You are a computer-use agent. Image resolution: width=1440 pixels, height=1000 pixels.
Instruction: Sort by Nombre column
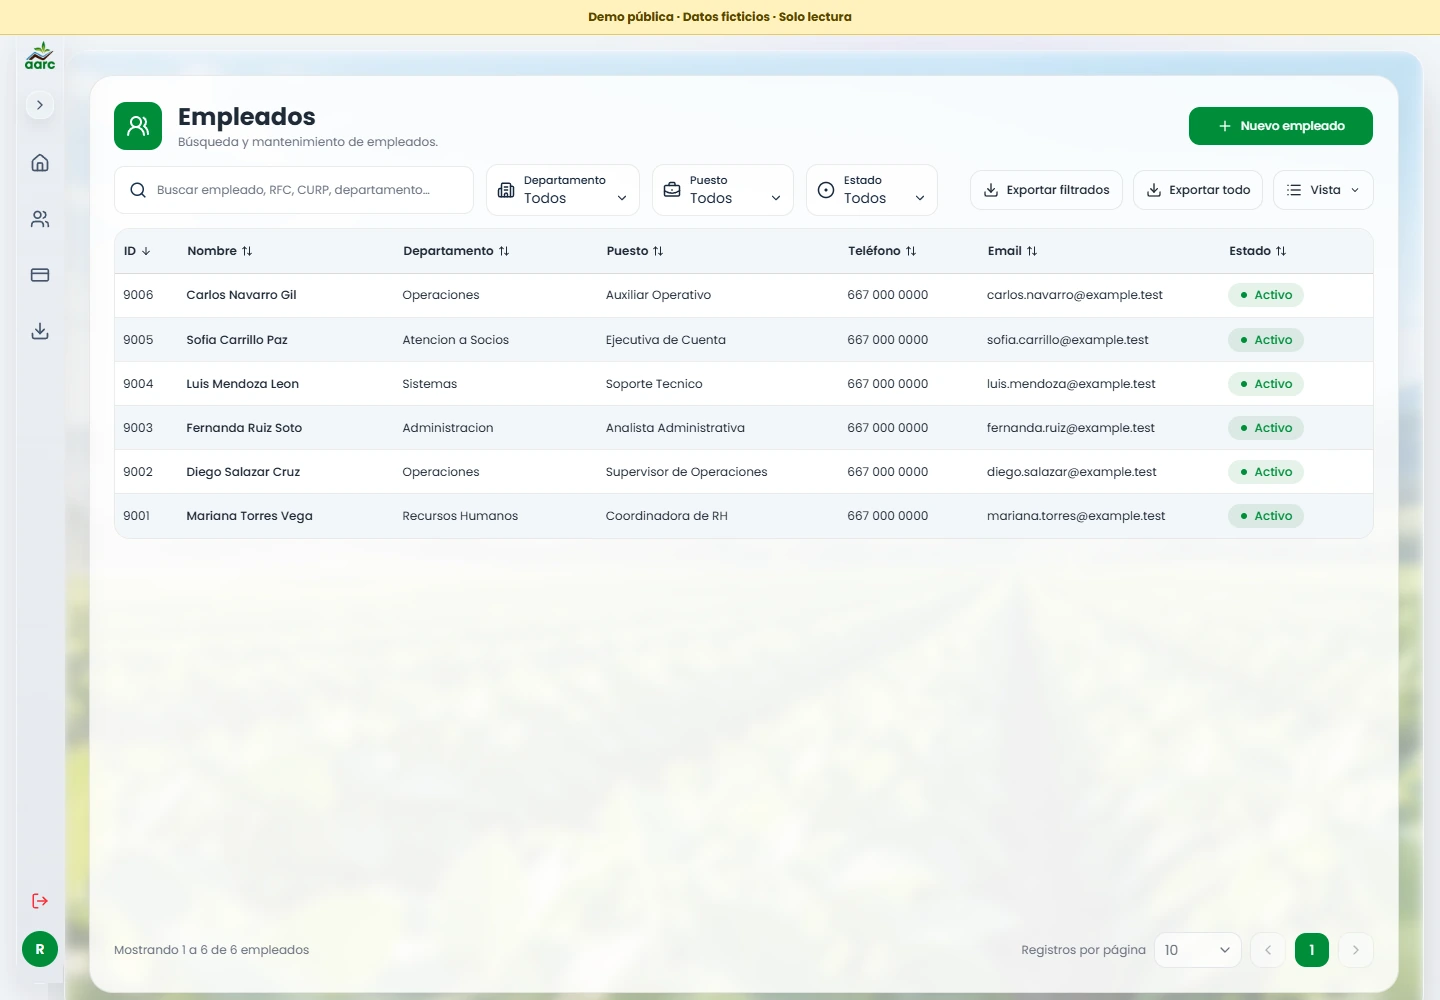pos(220,251)
